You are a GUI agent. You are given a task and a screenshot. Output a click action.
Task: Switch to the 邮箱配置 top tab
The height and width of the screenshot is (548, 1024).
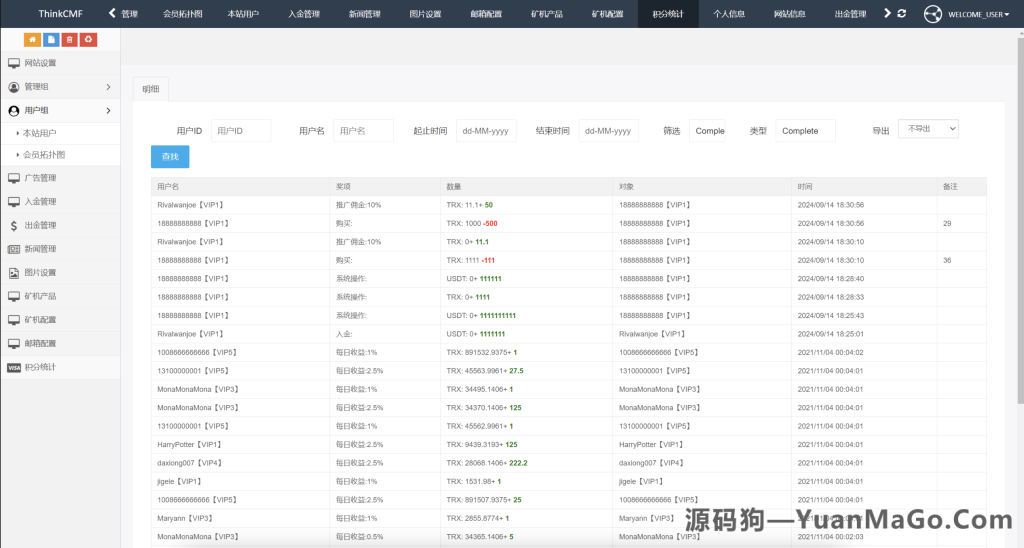486,14
